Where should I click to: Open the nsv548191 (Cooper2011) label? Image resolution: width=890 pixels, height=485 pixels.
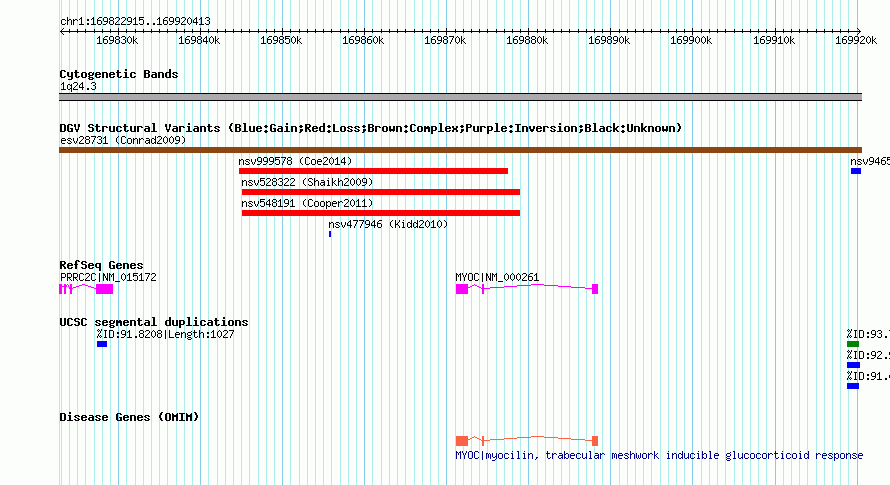point(307,203)
